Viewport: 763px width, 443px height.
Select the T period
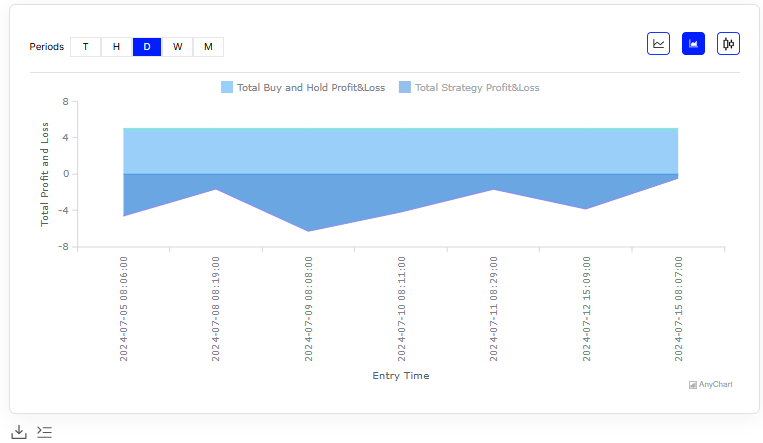[85, 47]
